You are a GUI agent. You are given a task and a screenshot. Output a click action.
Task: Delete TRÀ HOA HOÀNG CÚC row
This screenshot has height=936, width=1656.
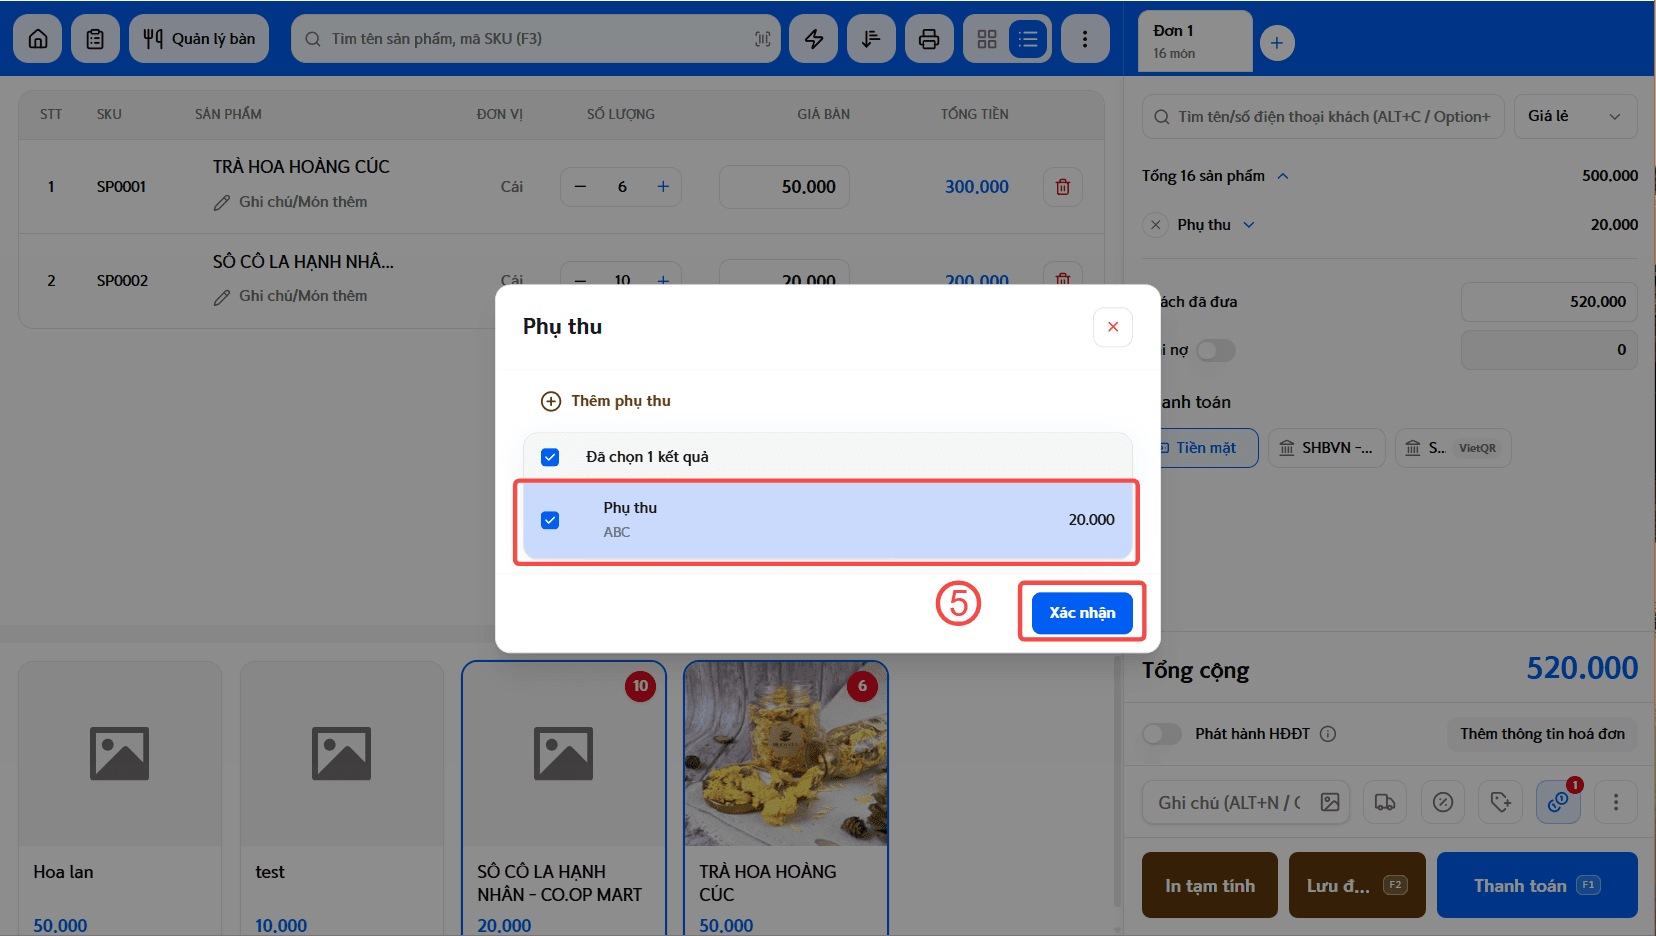point(1063,187)
